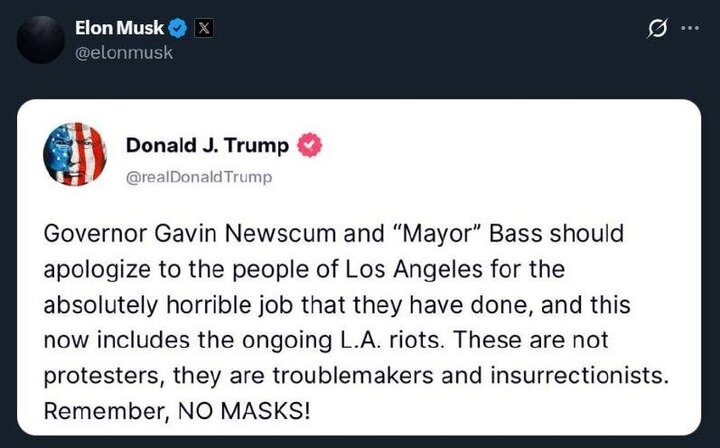Click the @elonmusk handle
Screen dimensions: 720x448
pyautogui.click(x=124, y=52)
